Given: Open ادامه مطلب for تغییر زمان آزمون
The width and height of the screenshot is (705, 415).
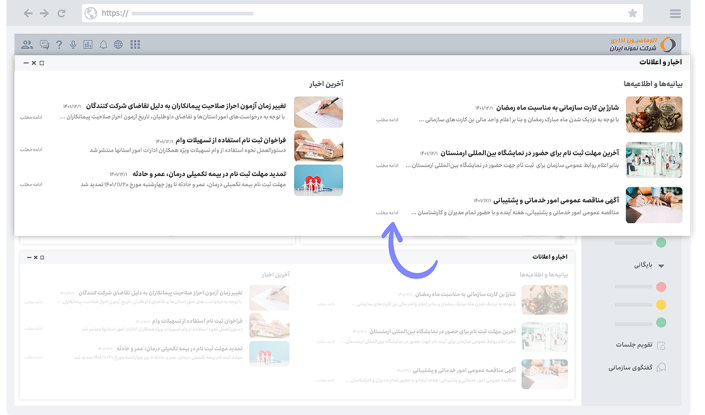Looking at the screenshot, I should click(x=31, y=117).
